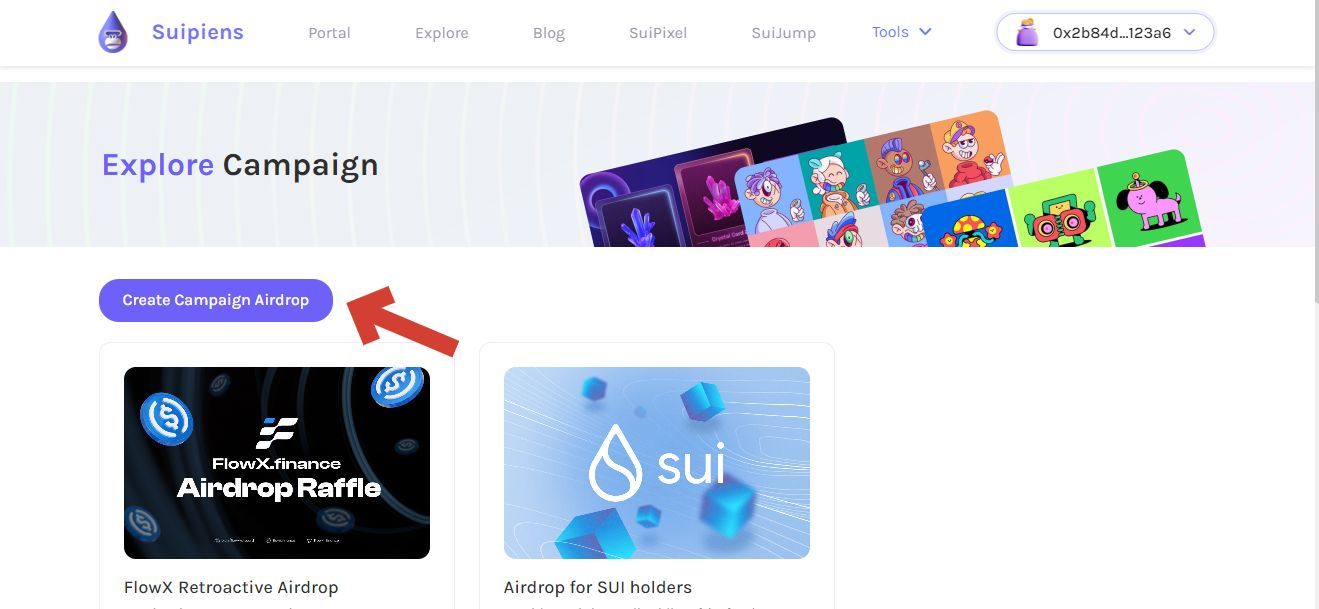Click the Sui droplet logo in the second card

pyautogui.click(x=615, y=463)
